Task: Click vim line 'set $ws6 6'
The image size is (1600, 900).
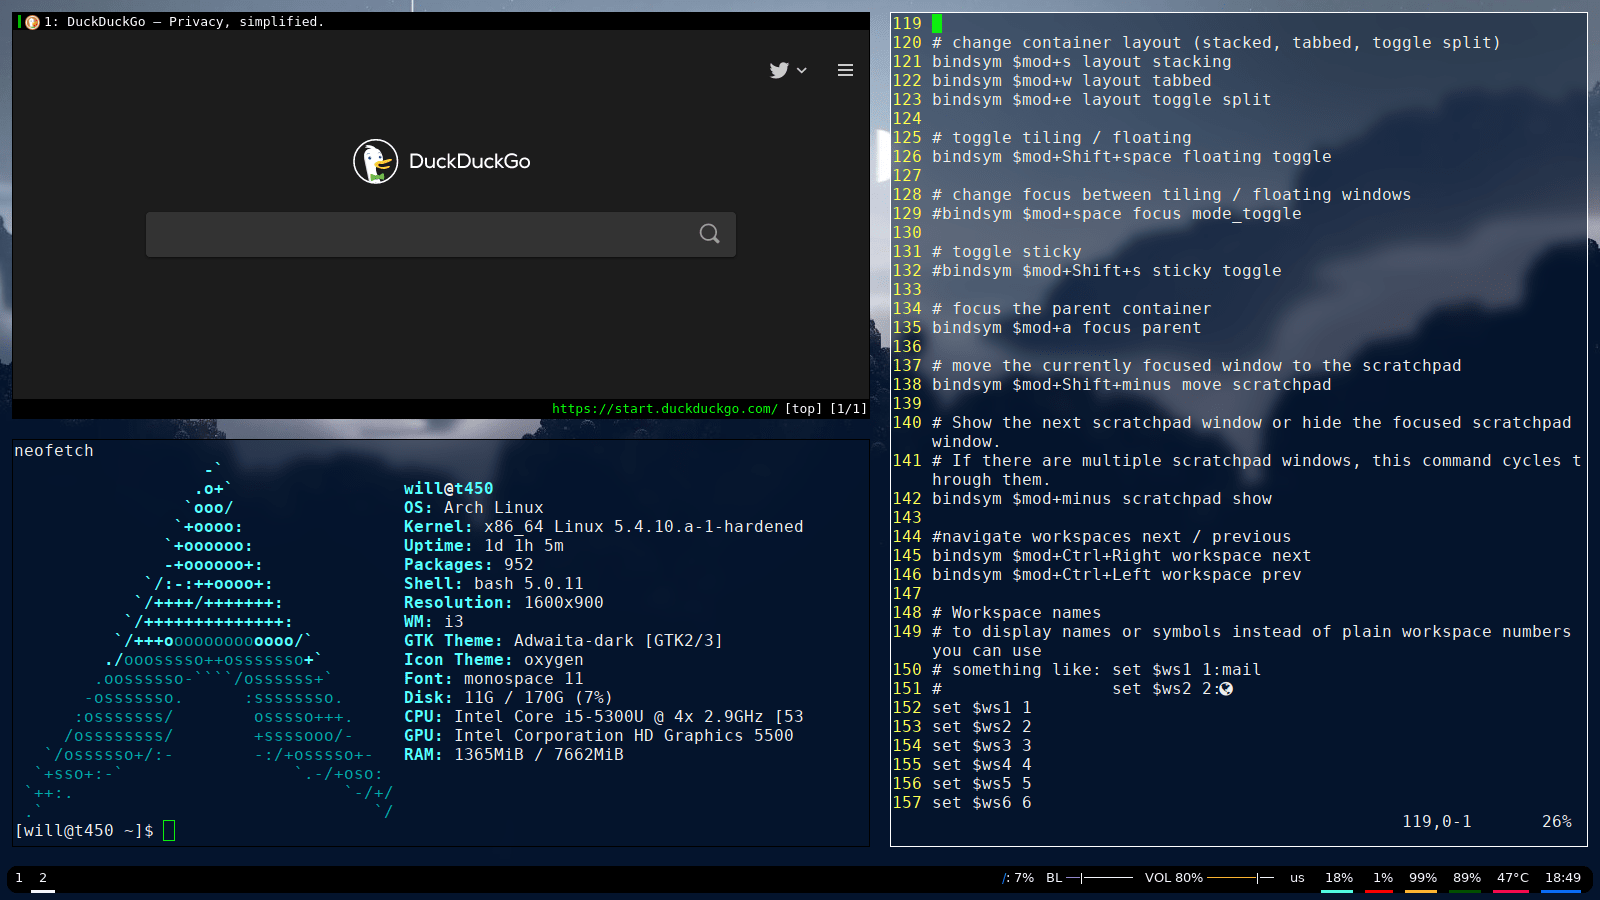Action: [981, 803]
